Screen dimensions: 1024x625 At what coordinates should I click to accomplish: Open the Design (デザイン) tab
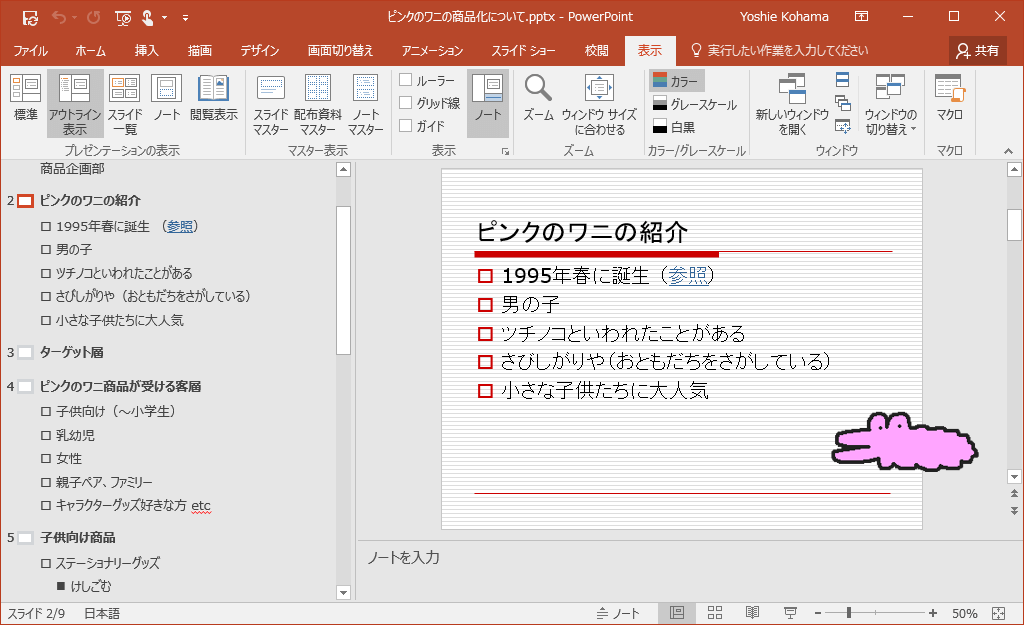coord(259,50)
